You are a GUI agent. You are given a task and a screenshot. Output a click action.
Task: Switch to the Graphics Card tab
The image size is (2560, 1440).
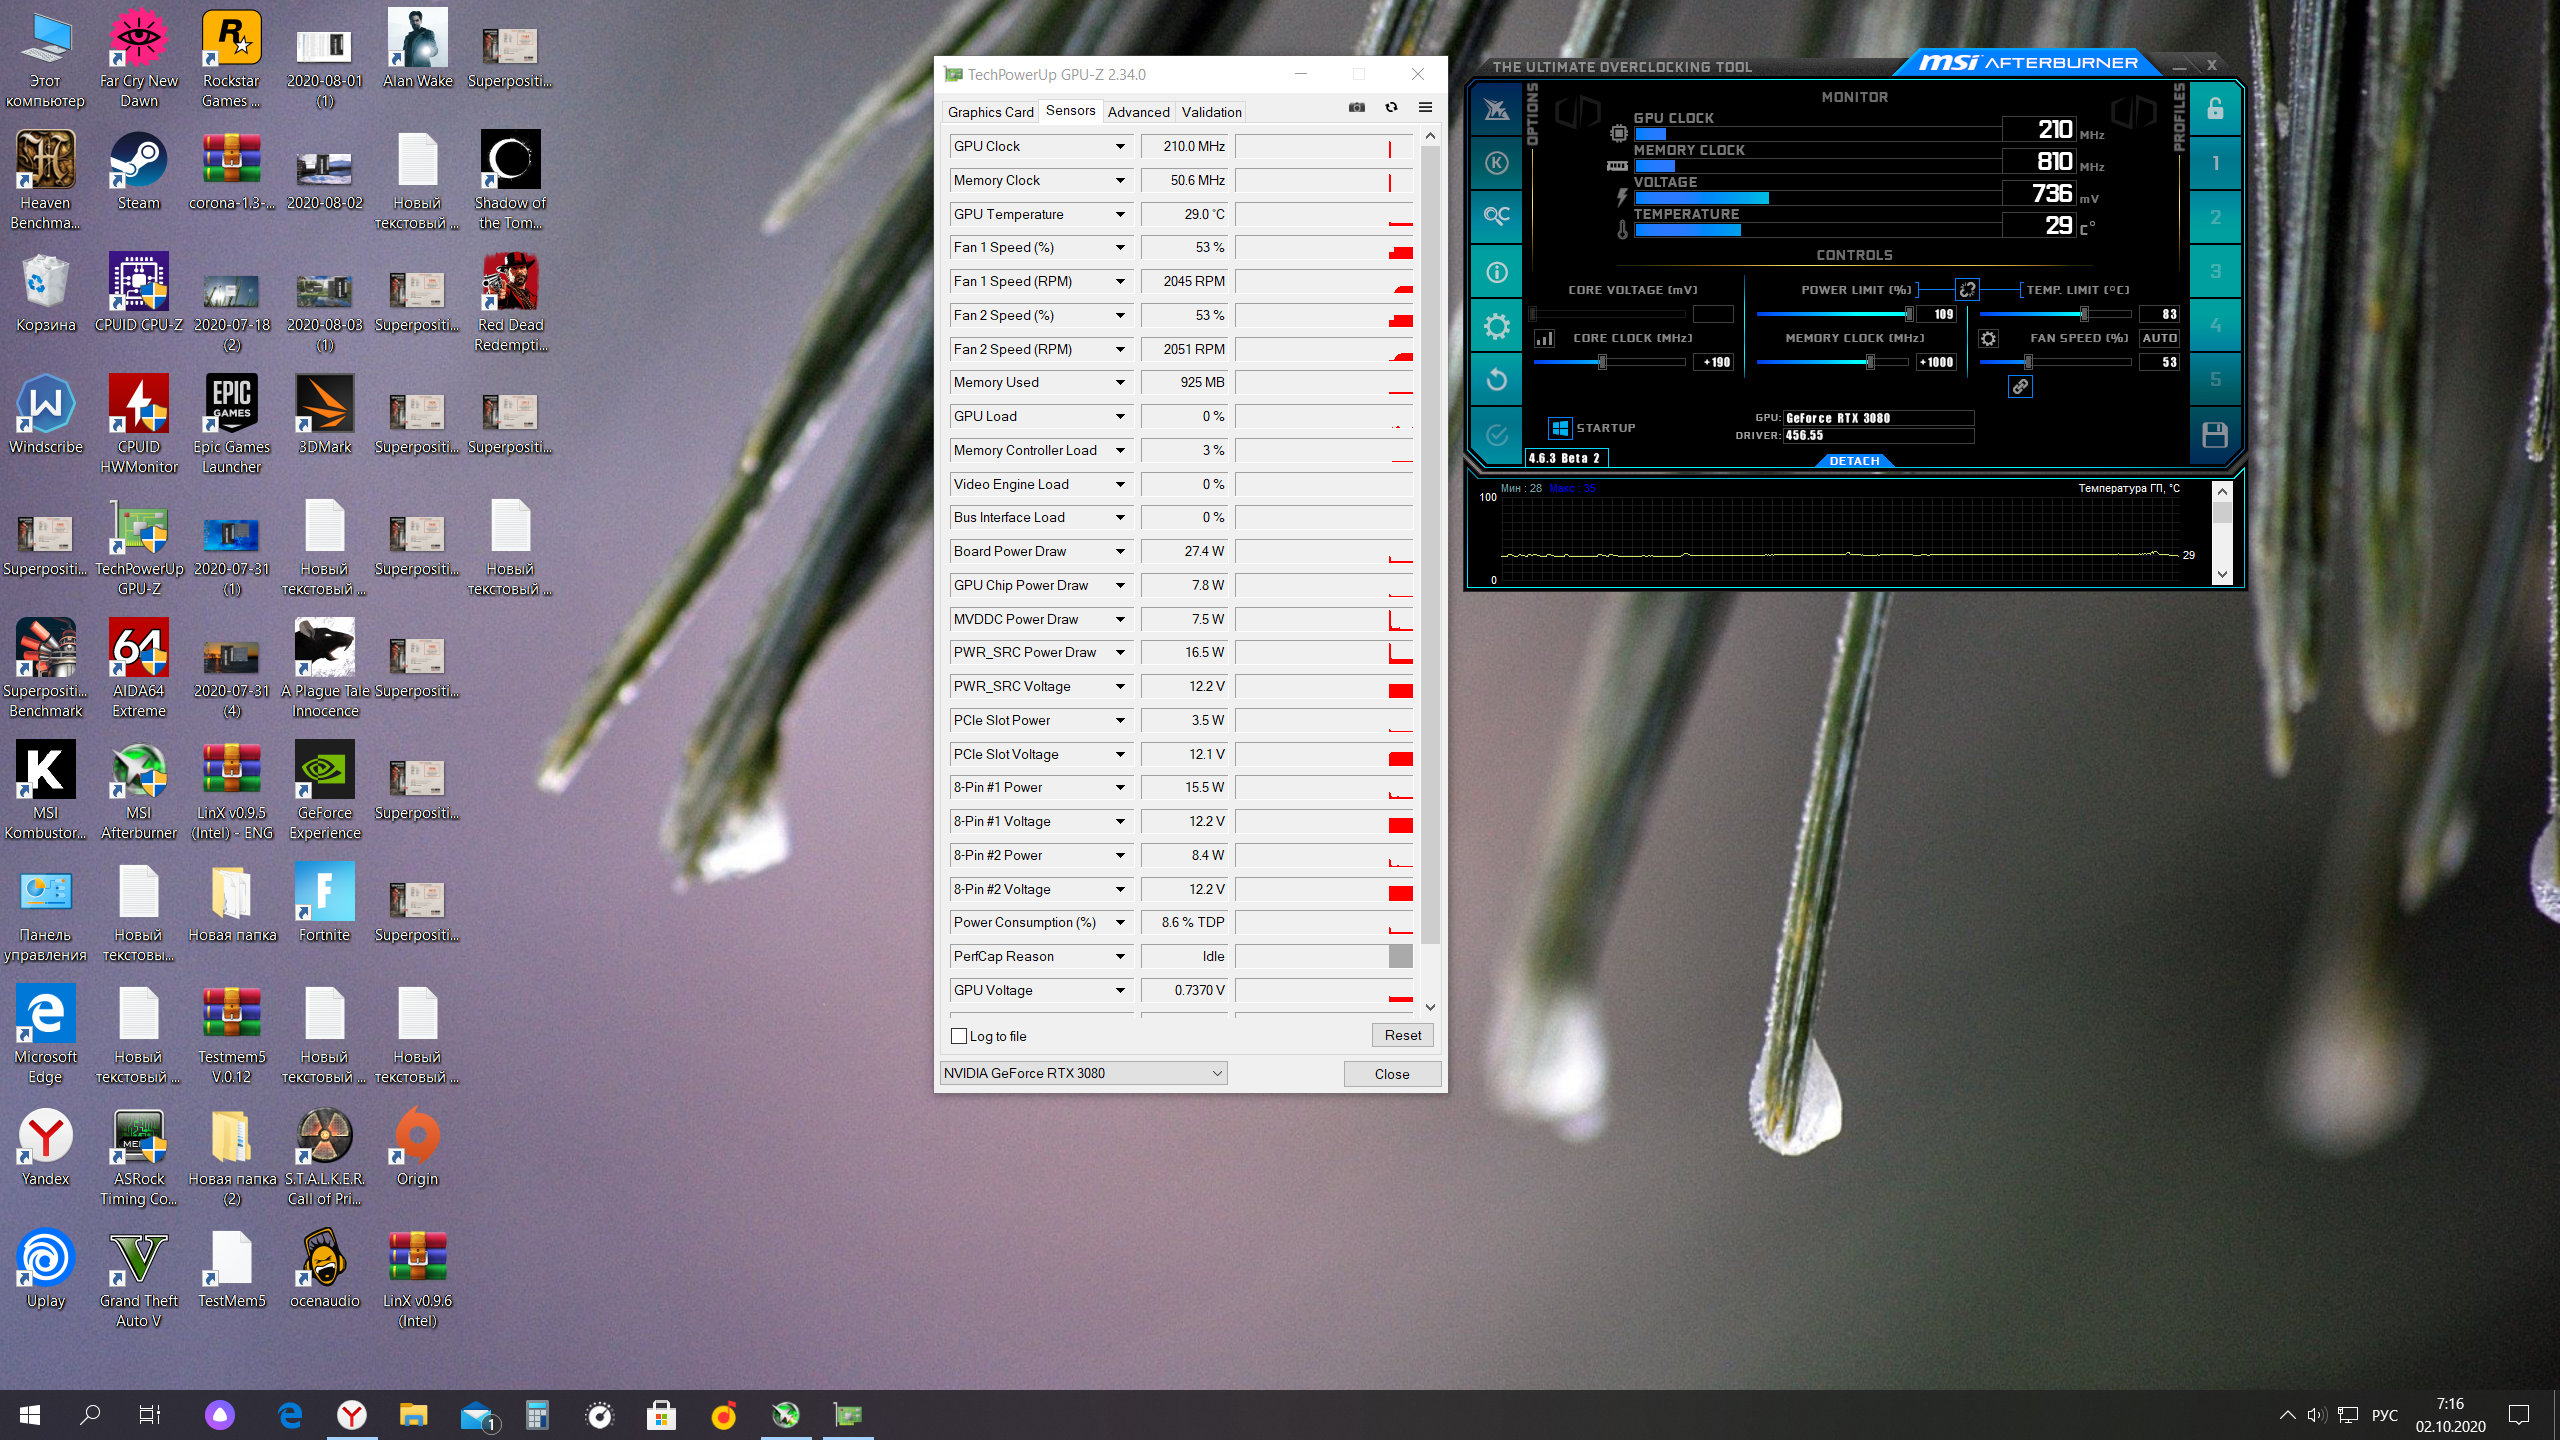pos(990,112)
